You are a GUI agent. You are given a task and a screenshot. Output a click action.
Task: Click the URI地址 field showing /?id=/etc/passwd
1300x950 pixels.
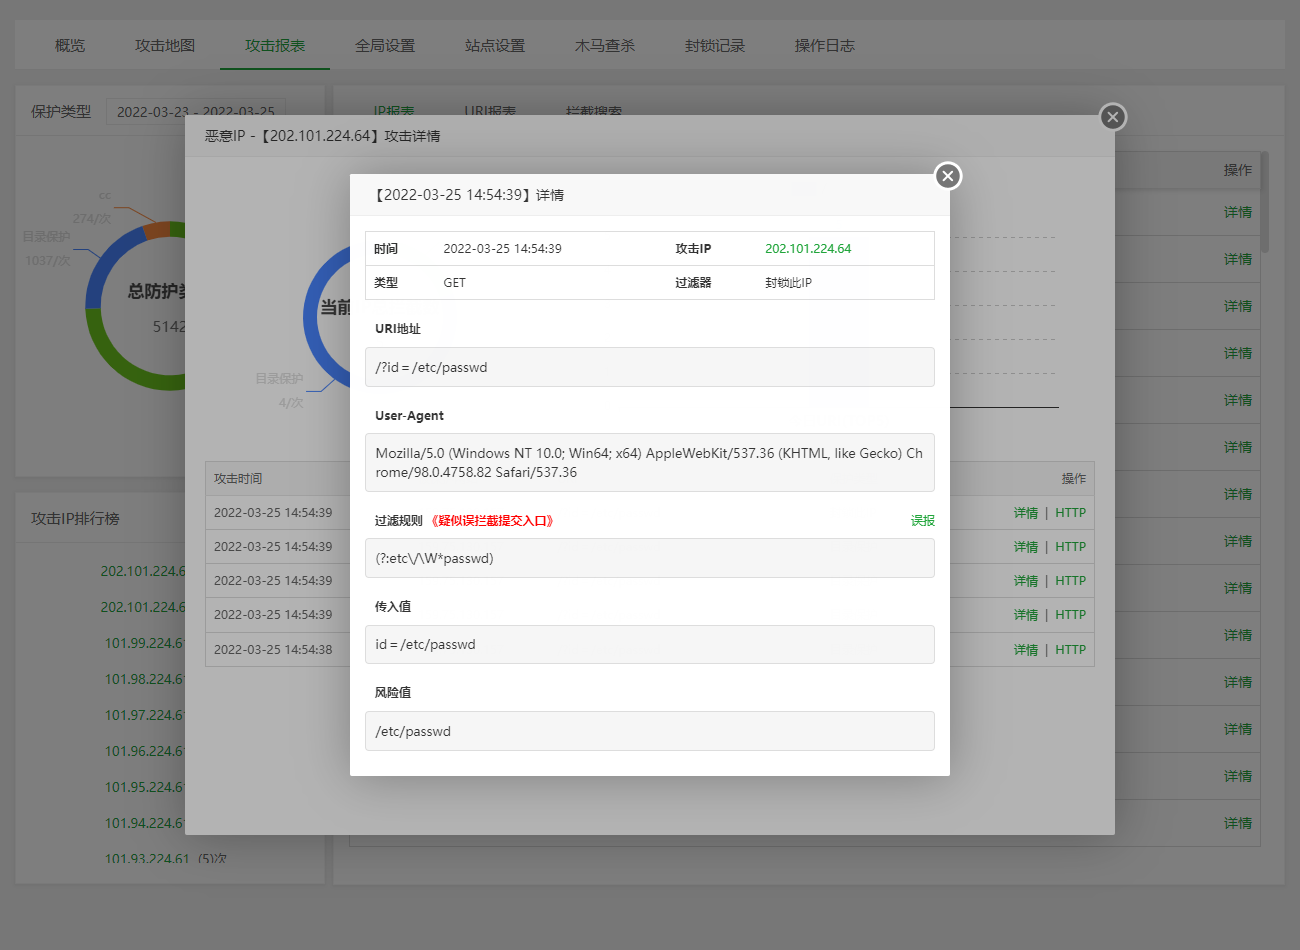649,367
